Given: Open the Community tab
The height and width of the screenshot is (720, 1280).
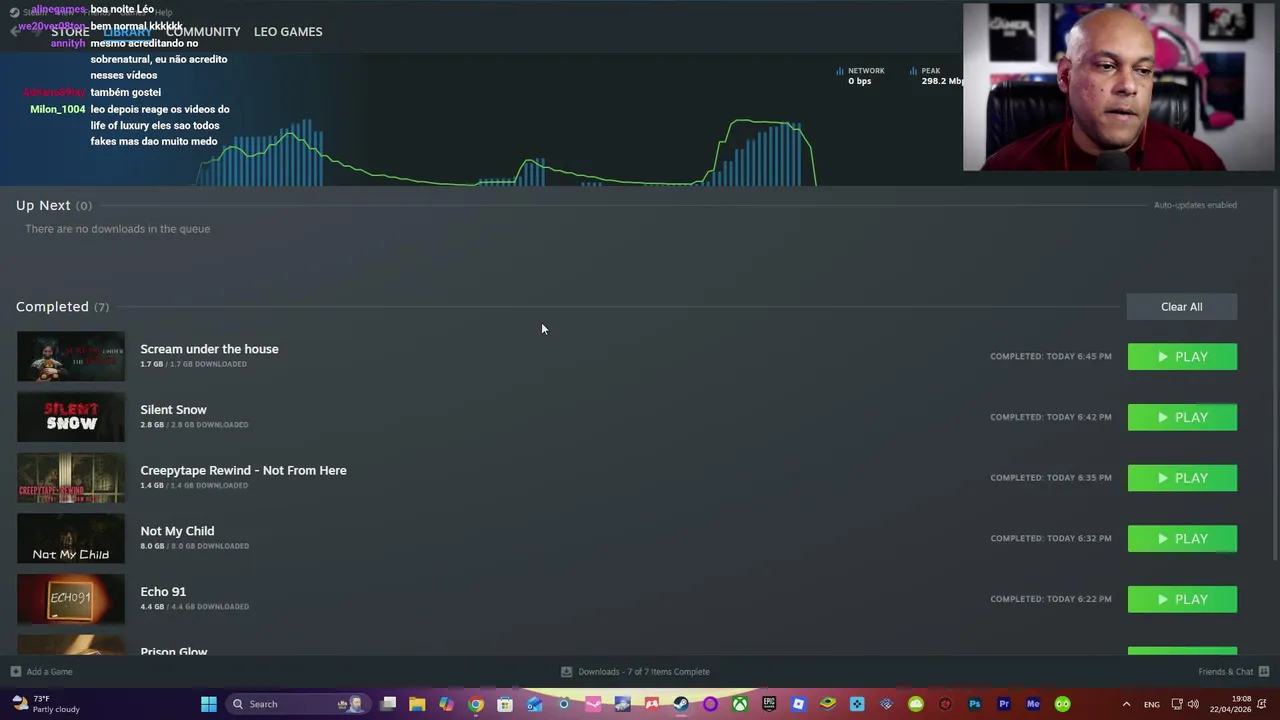Looking at the screenshot, I should pyautogui.click(x=203, y=32).
